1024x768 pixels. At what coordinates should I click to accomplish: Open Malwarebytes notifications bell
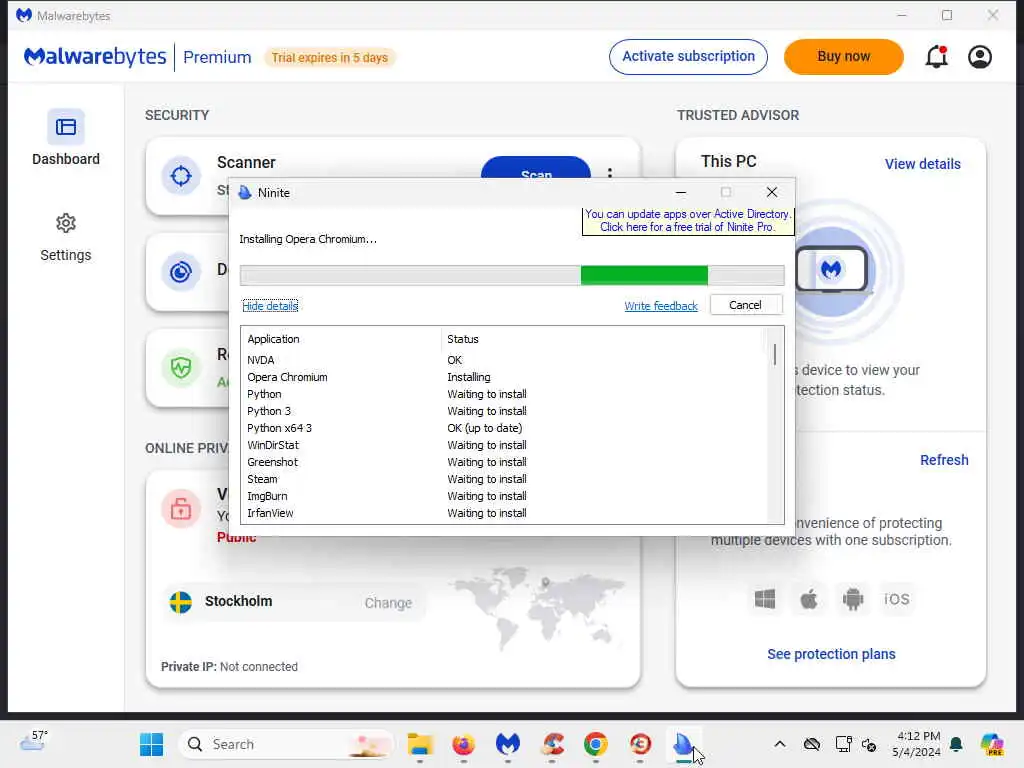click(936, 57)
